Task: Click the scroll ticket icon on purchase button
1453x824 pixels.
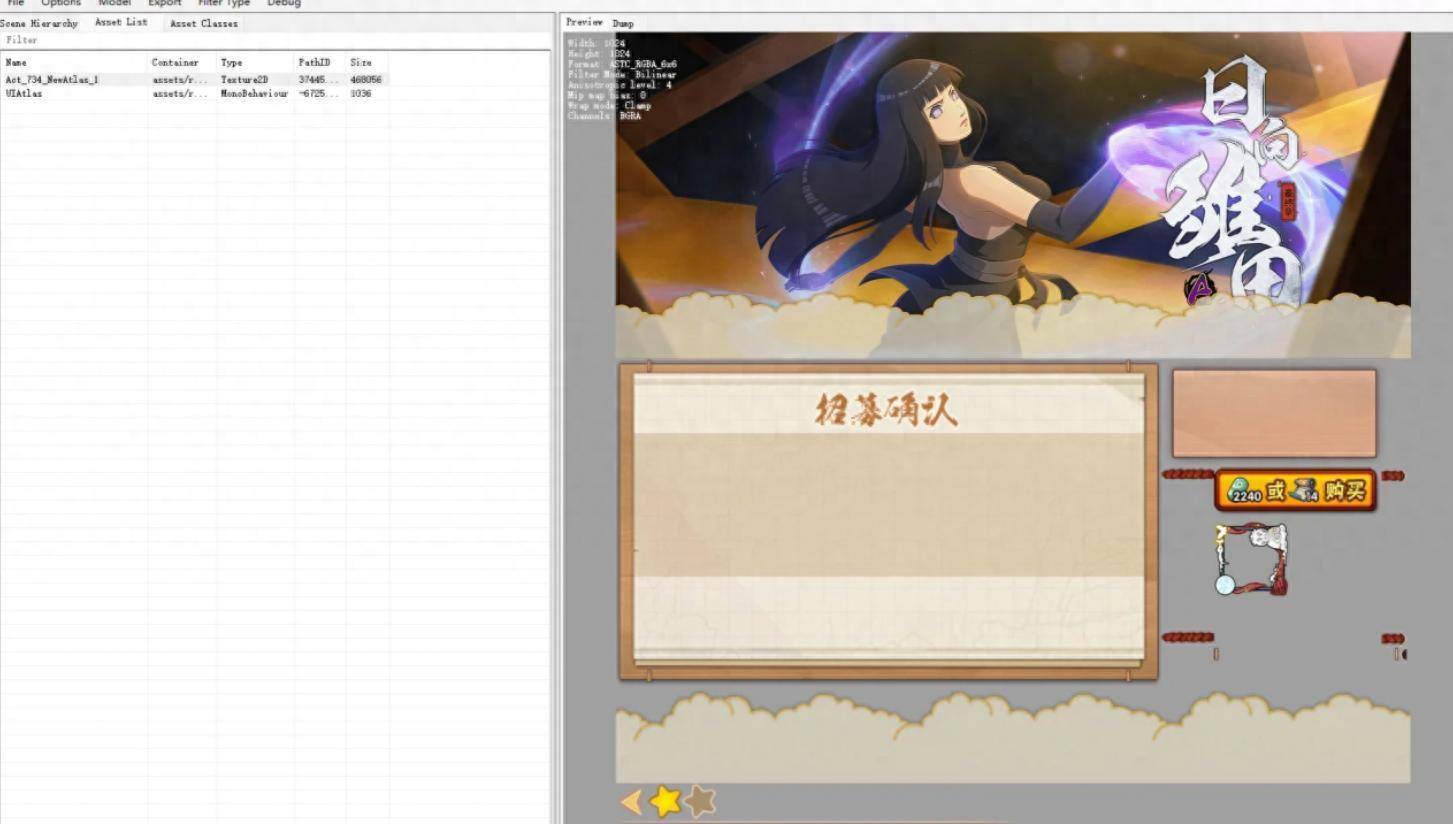Action: (1303, 491)
